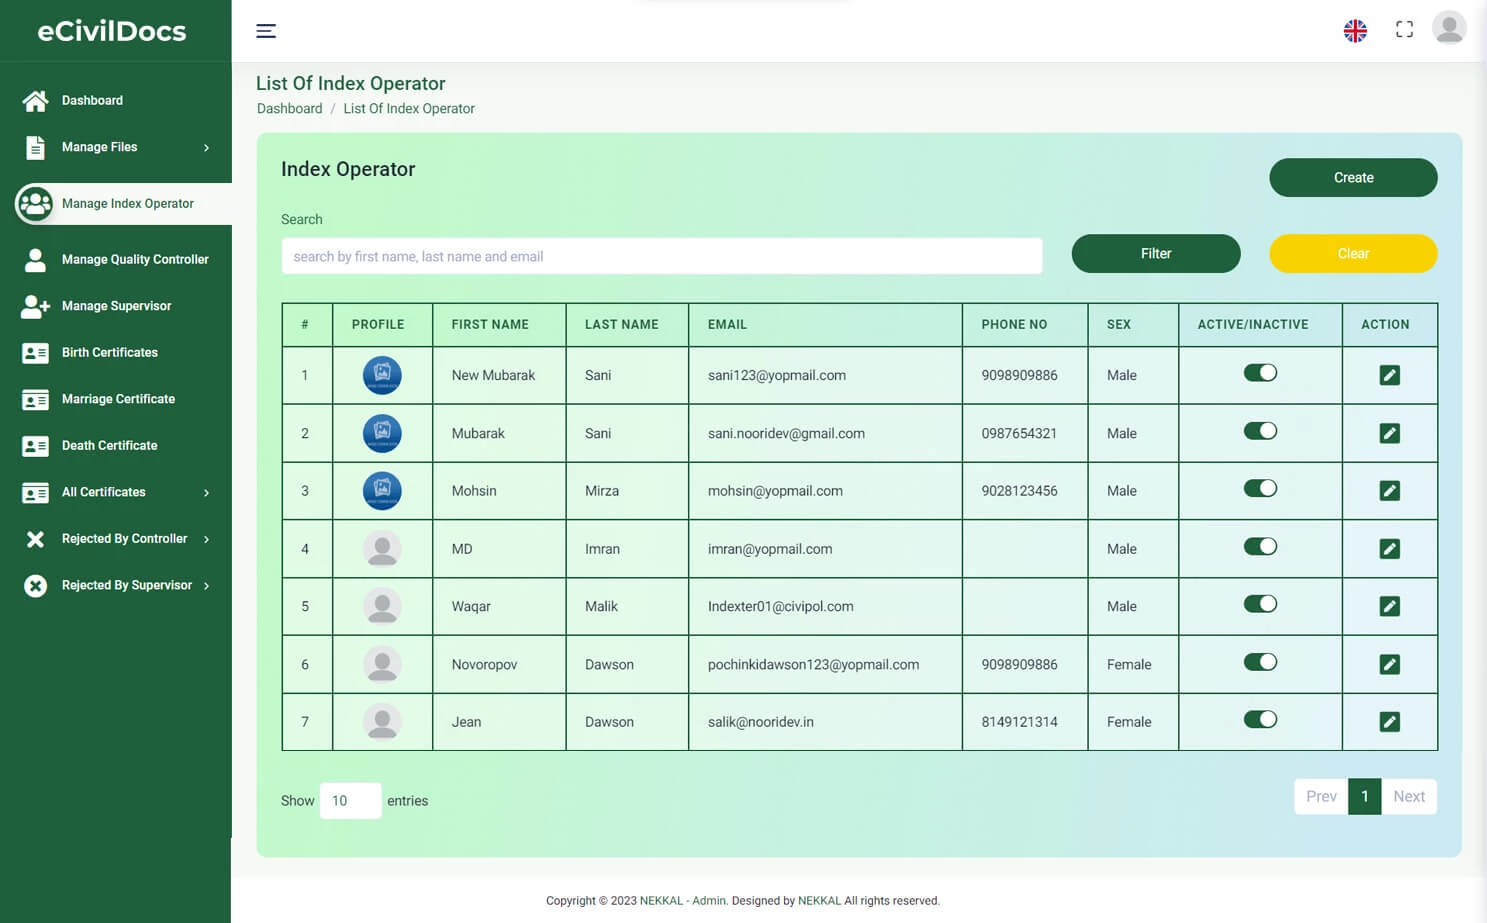The width and height of the screenshot is (1487, 923).
Task: Click the fullscreen toggle icon in the header
Action: 1404,29
